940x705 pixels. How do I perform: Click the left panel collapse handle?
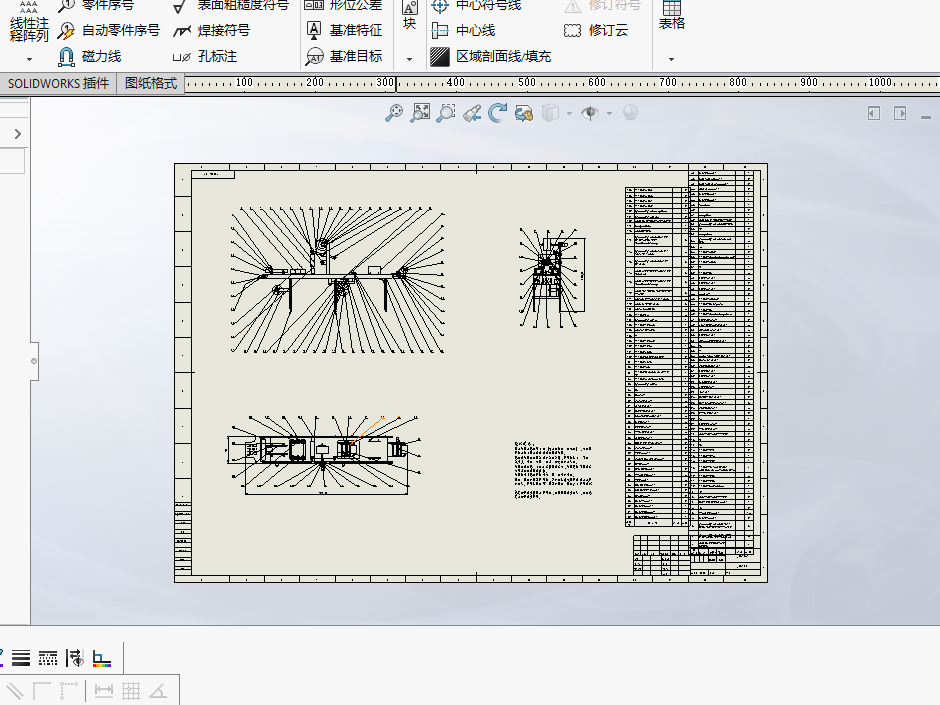coord(34,361)
